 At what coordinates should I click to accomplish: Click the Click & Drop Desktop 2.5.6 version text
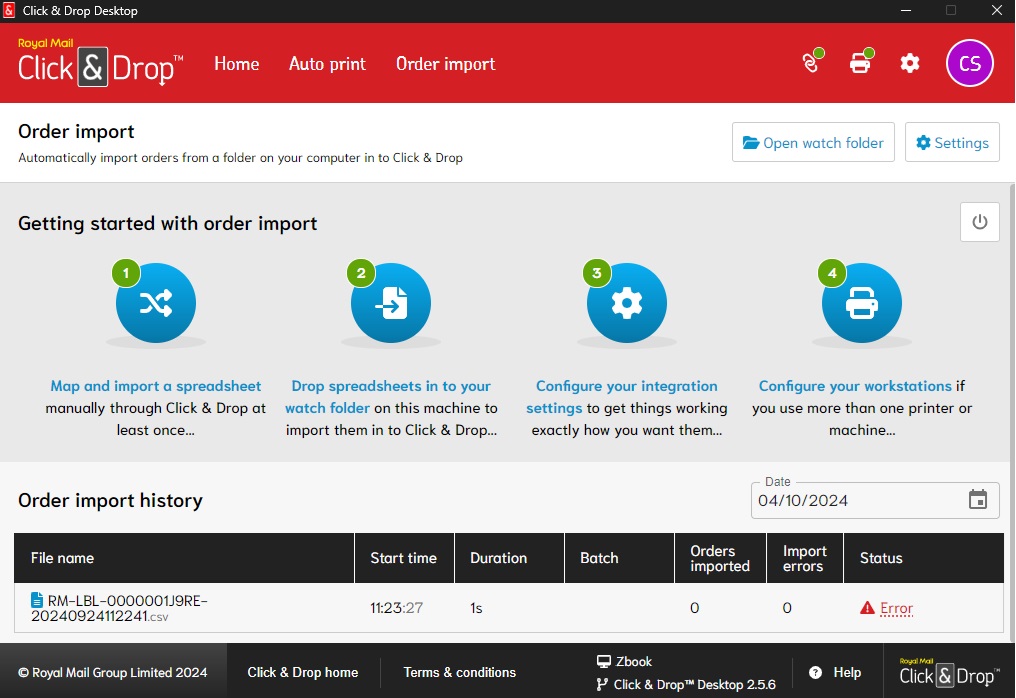[x=695, y=684]
